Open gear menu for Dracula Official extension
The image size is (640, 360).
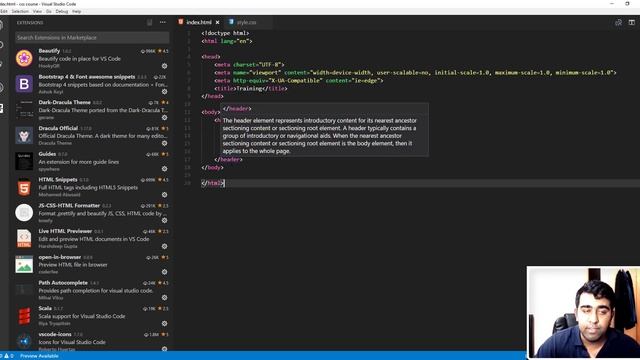[164, 143]
